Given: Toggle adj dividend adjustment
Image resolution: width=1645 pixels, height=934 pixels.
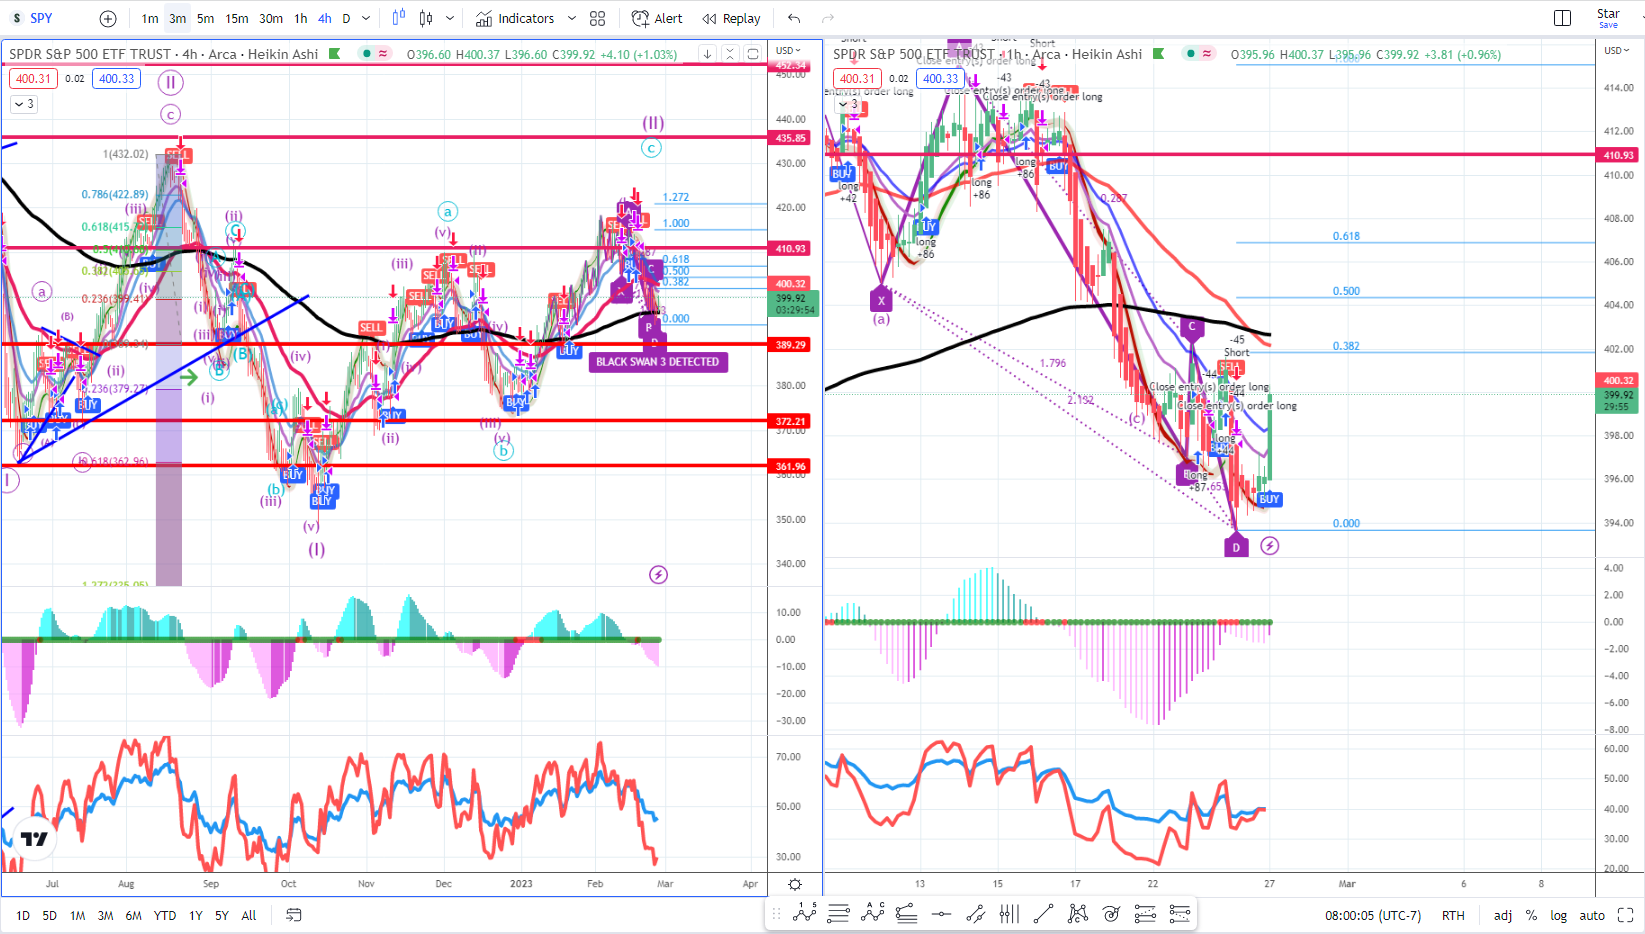Looking at the screenshot, I should click(1503, 915).
